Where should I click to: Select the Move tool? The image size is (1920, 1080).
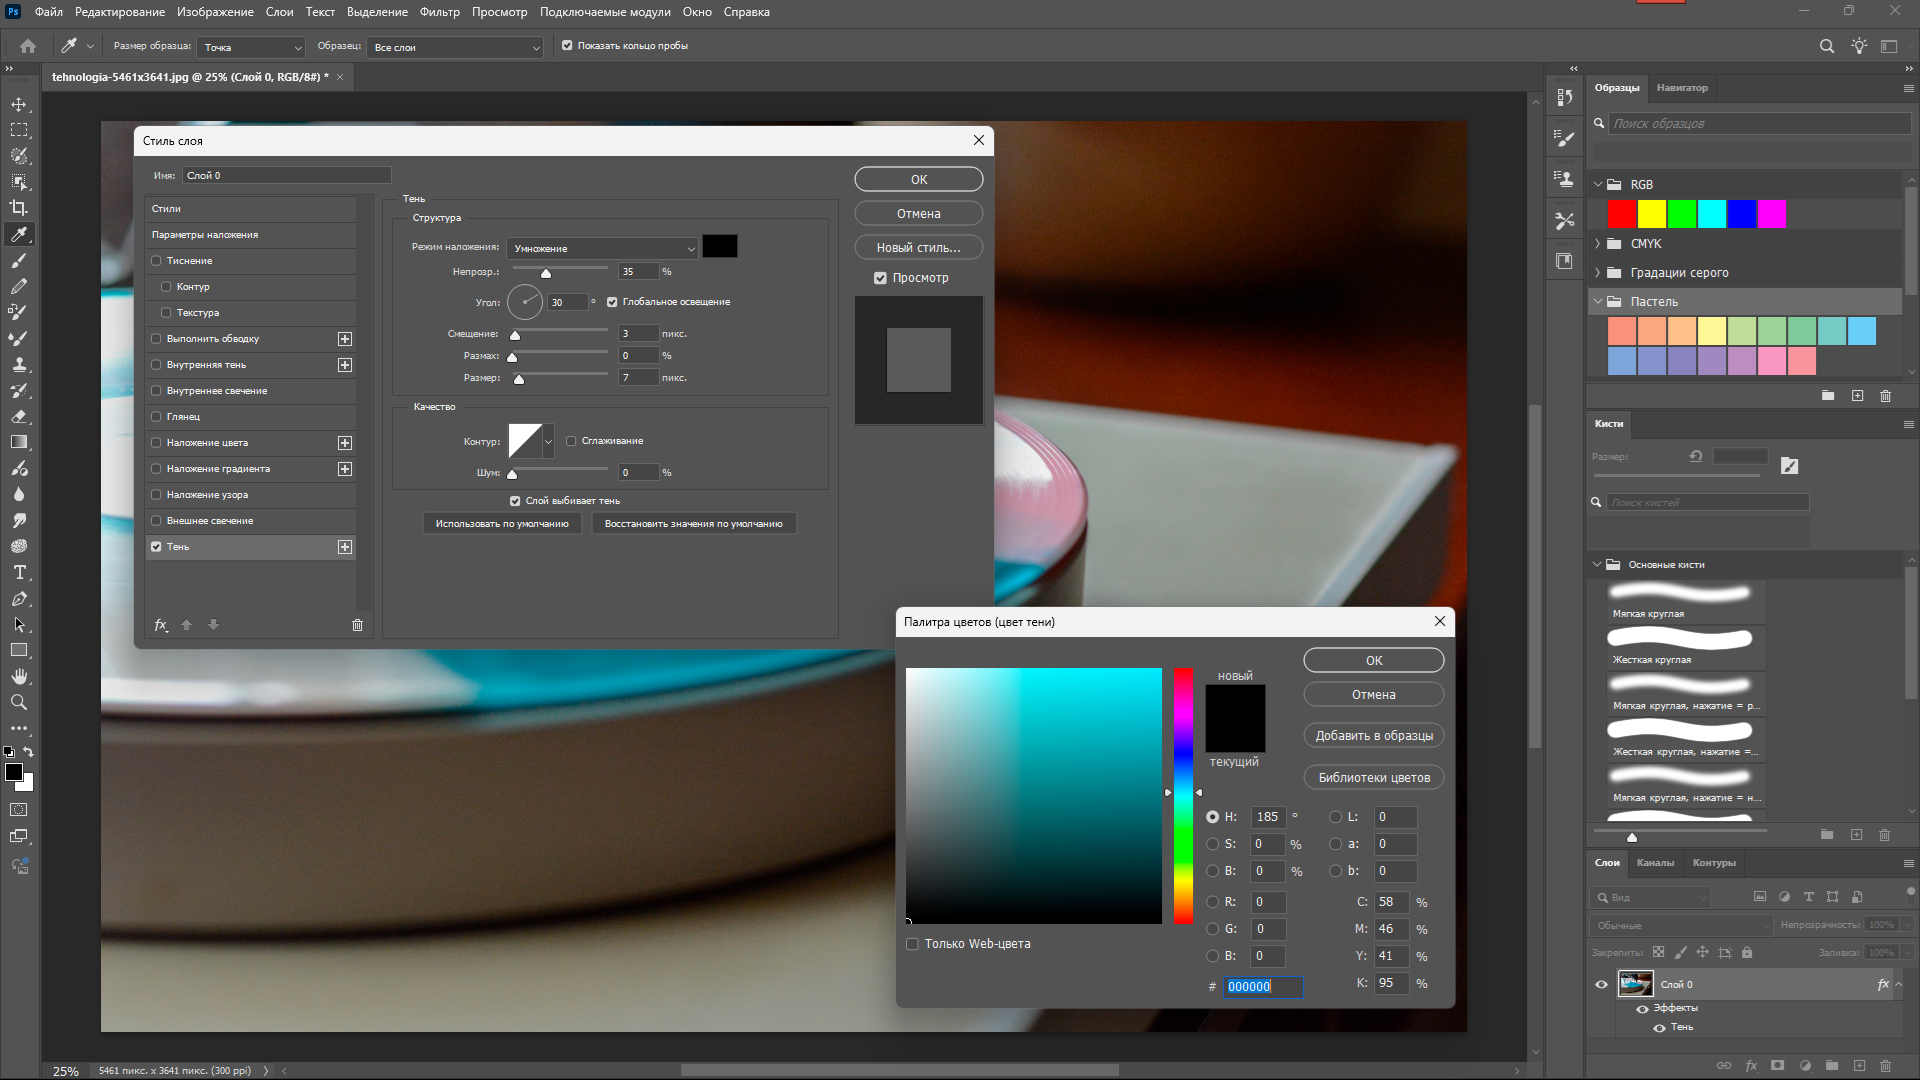tap(19, 104)
